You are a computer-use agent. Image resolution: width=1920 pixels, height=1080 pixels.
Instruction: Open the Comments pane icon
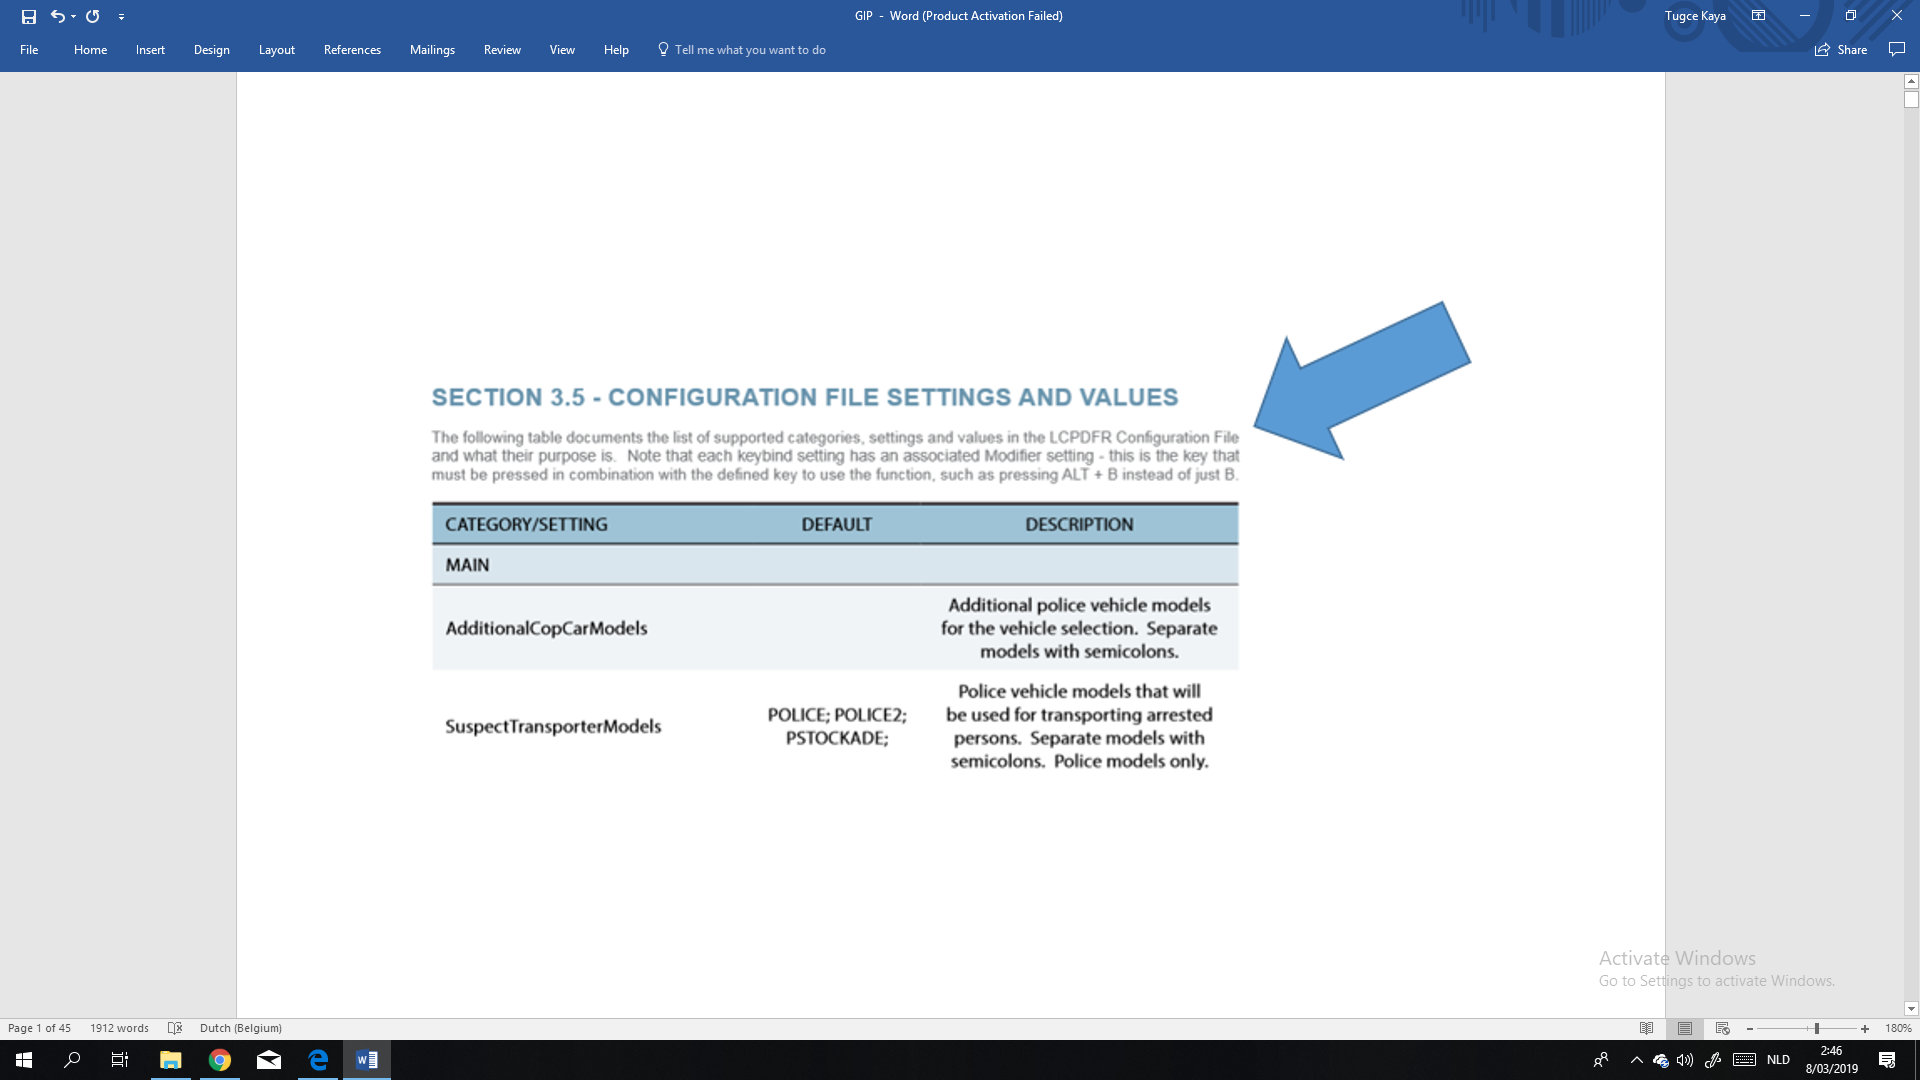tap(1896, 49)
